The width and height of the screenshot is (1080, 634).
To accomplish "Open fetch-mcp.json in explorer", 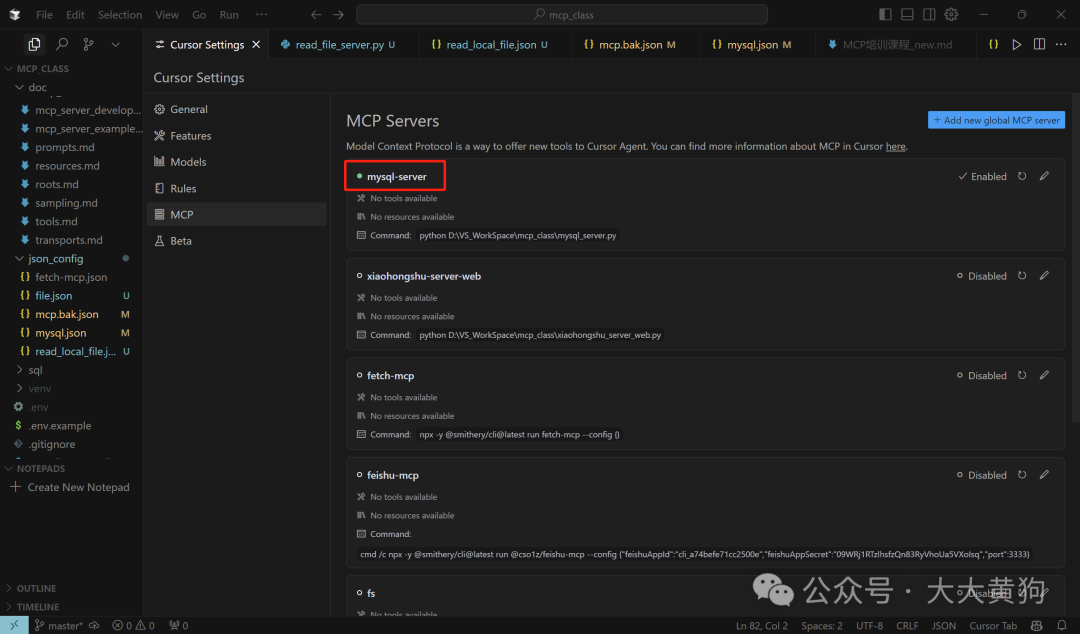I will click(x=71, y=277).
